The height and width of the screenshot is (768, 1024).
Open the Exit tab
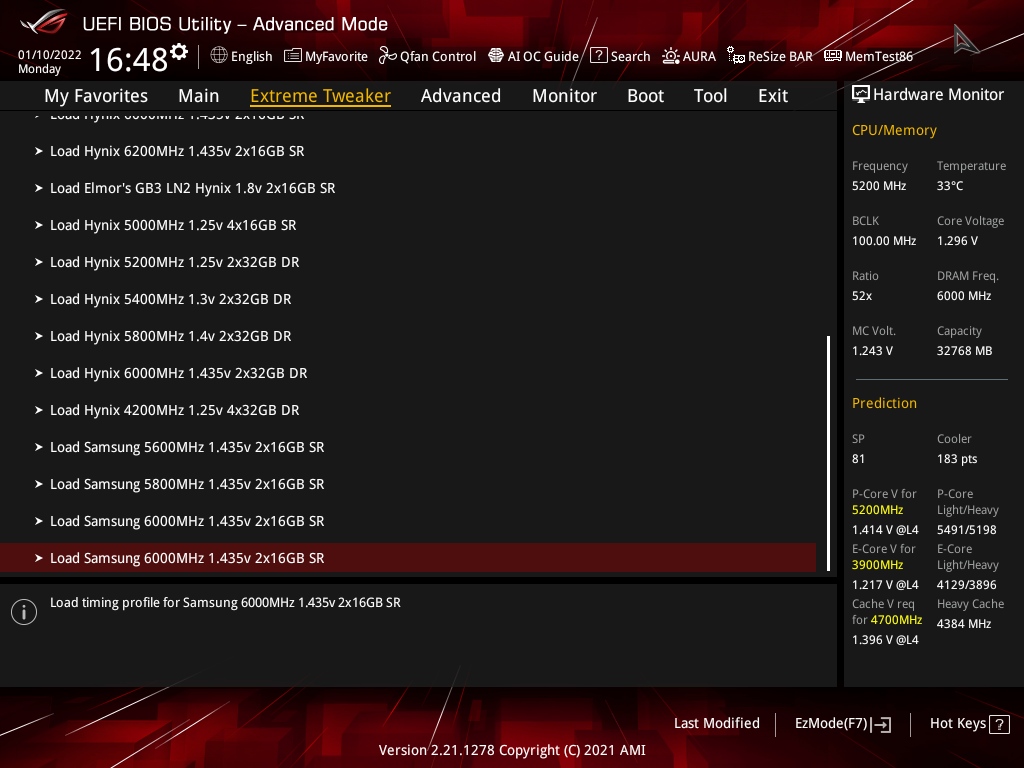(773, 96)
